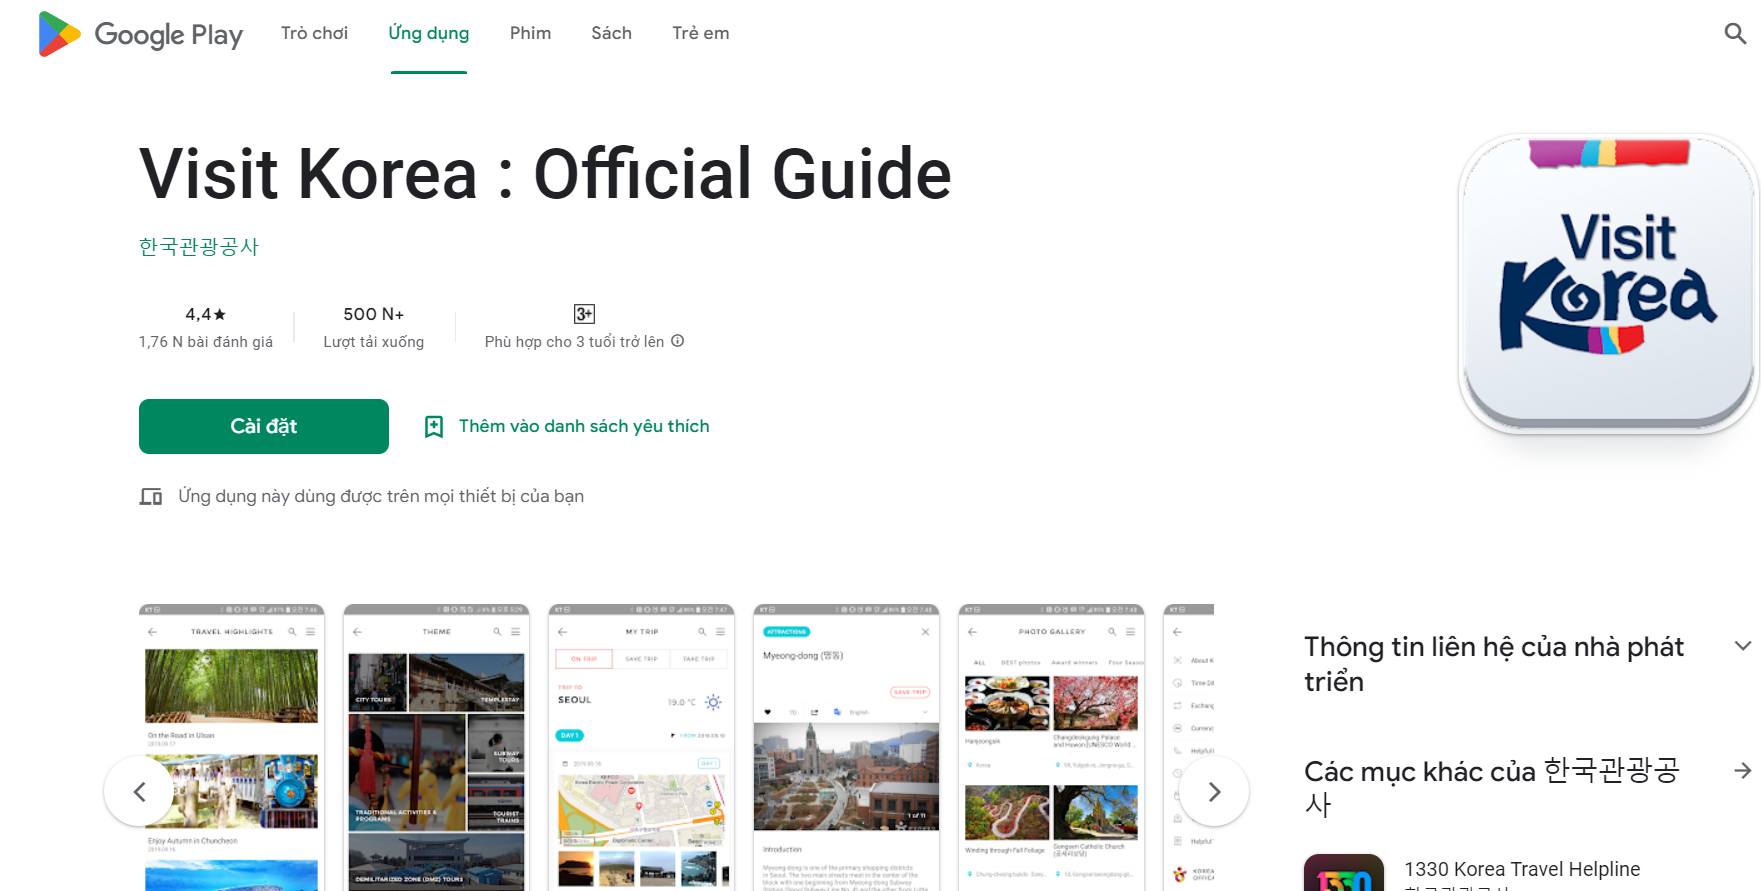Click the Visit Korea app icon

(x=1608, y=284)
